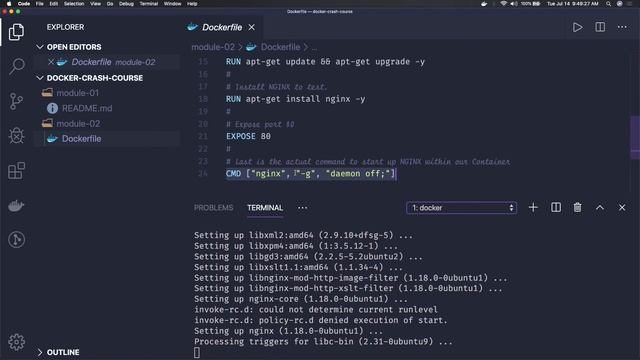The width and height of the screenshot is (640, 360).
Task: Open the Window menu
Action: point(172,4)
